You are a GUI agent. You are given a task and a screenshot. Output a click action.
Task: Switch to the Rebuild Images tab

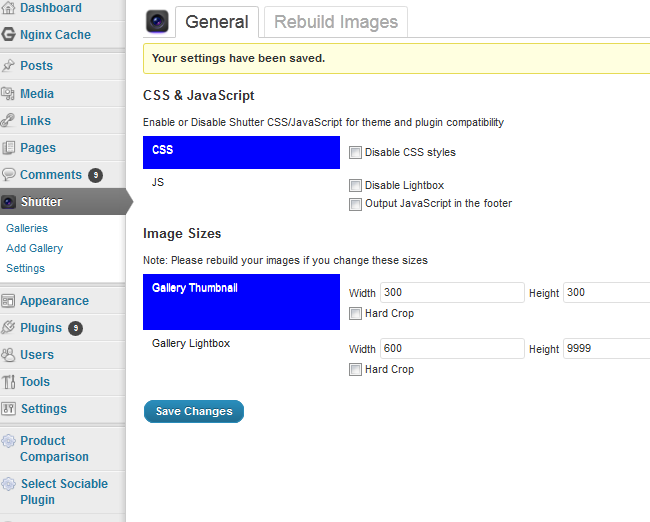336,22
